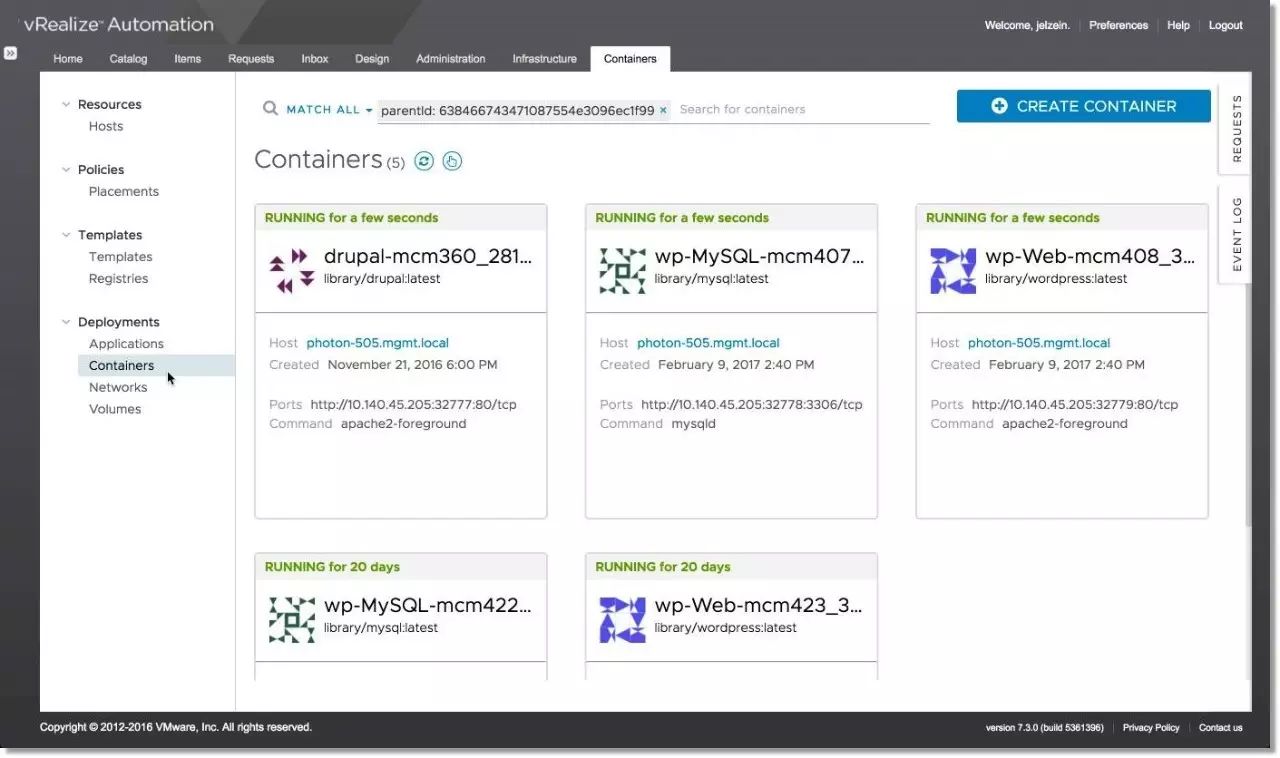Open the Items tab
Image resolution: width=1280 pixels, height=758 pixels.
188,59
